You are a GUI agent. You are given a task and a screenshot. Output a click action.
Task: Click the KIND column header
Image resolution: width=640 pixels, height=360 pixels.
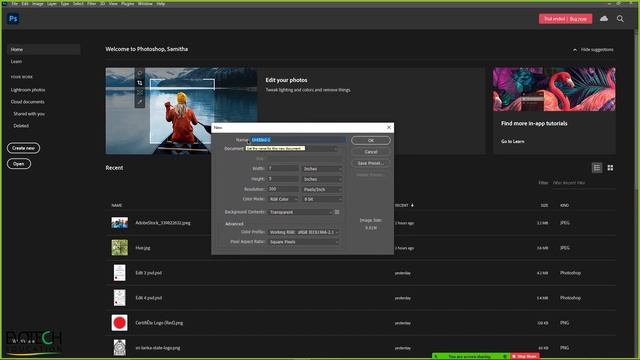pos(564,205)
